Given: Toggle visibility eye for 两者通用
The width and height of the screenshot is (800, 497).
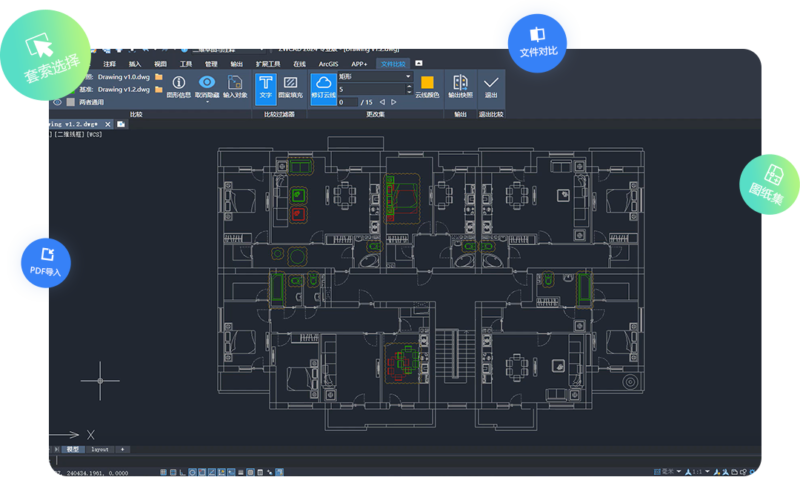Looking at the screenshot, I should 58,102.
